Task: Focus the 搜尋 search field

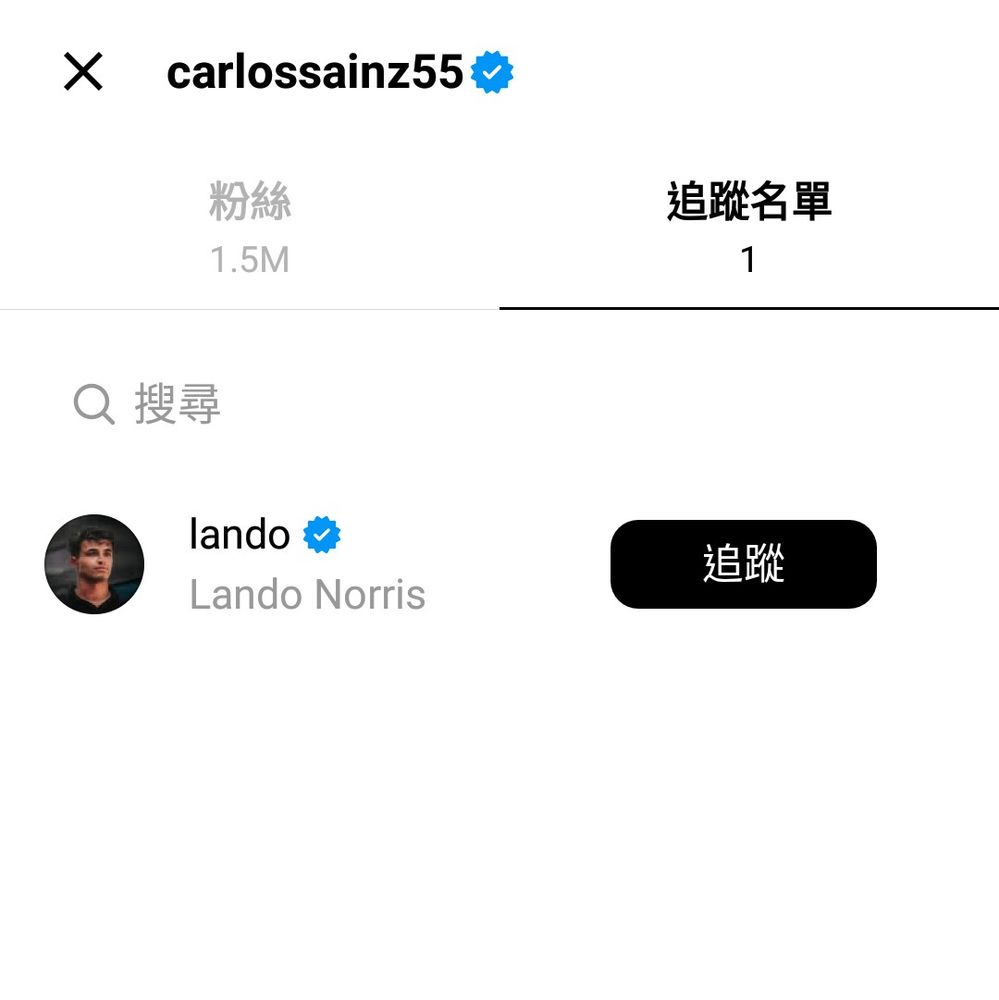Action: pyautogui.click(x=500, y=404)
